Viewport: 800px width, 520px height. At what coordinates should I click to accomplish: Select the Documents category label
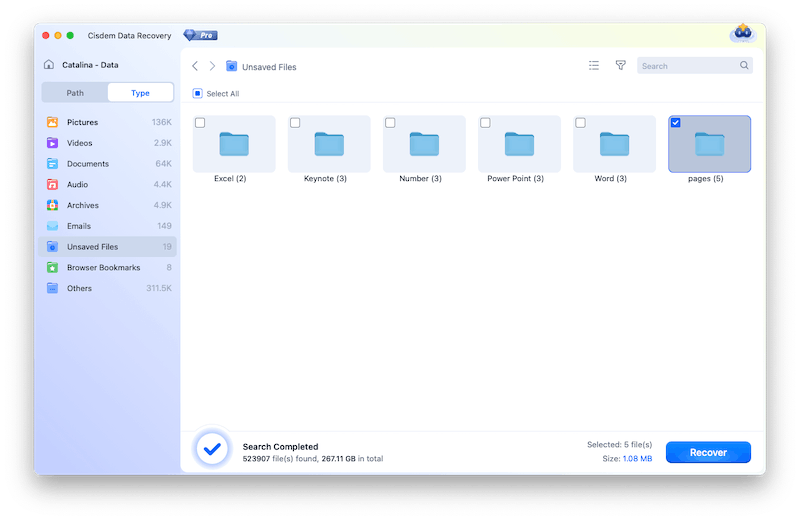click(x=88, y=164)
